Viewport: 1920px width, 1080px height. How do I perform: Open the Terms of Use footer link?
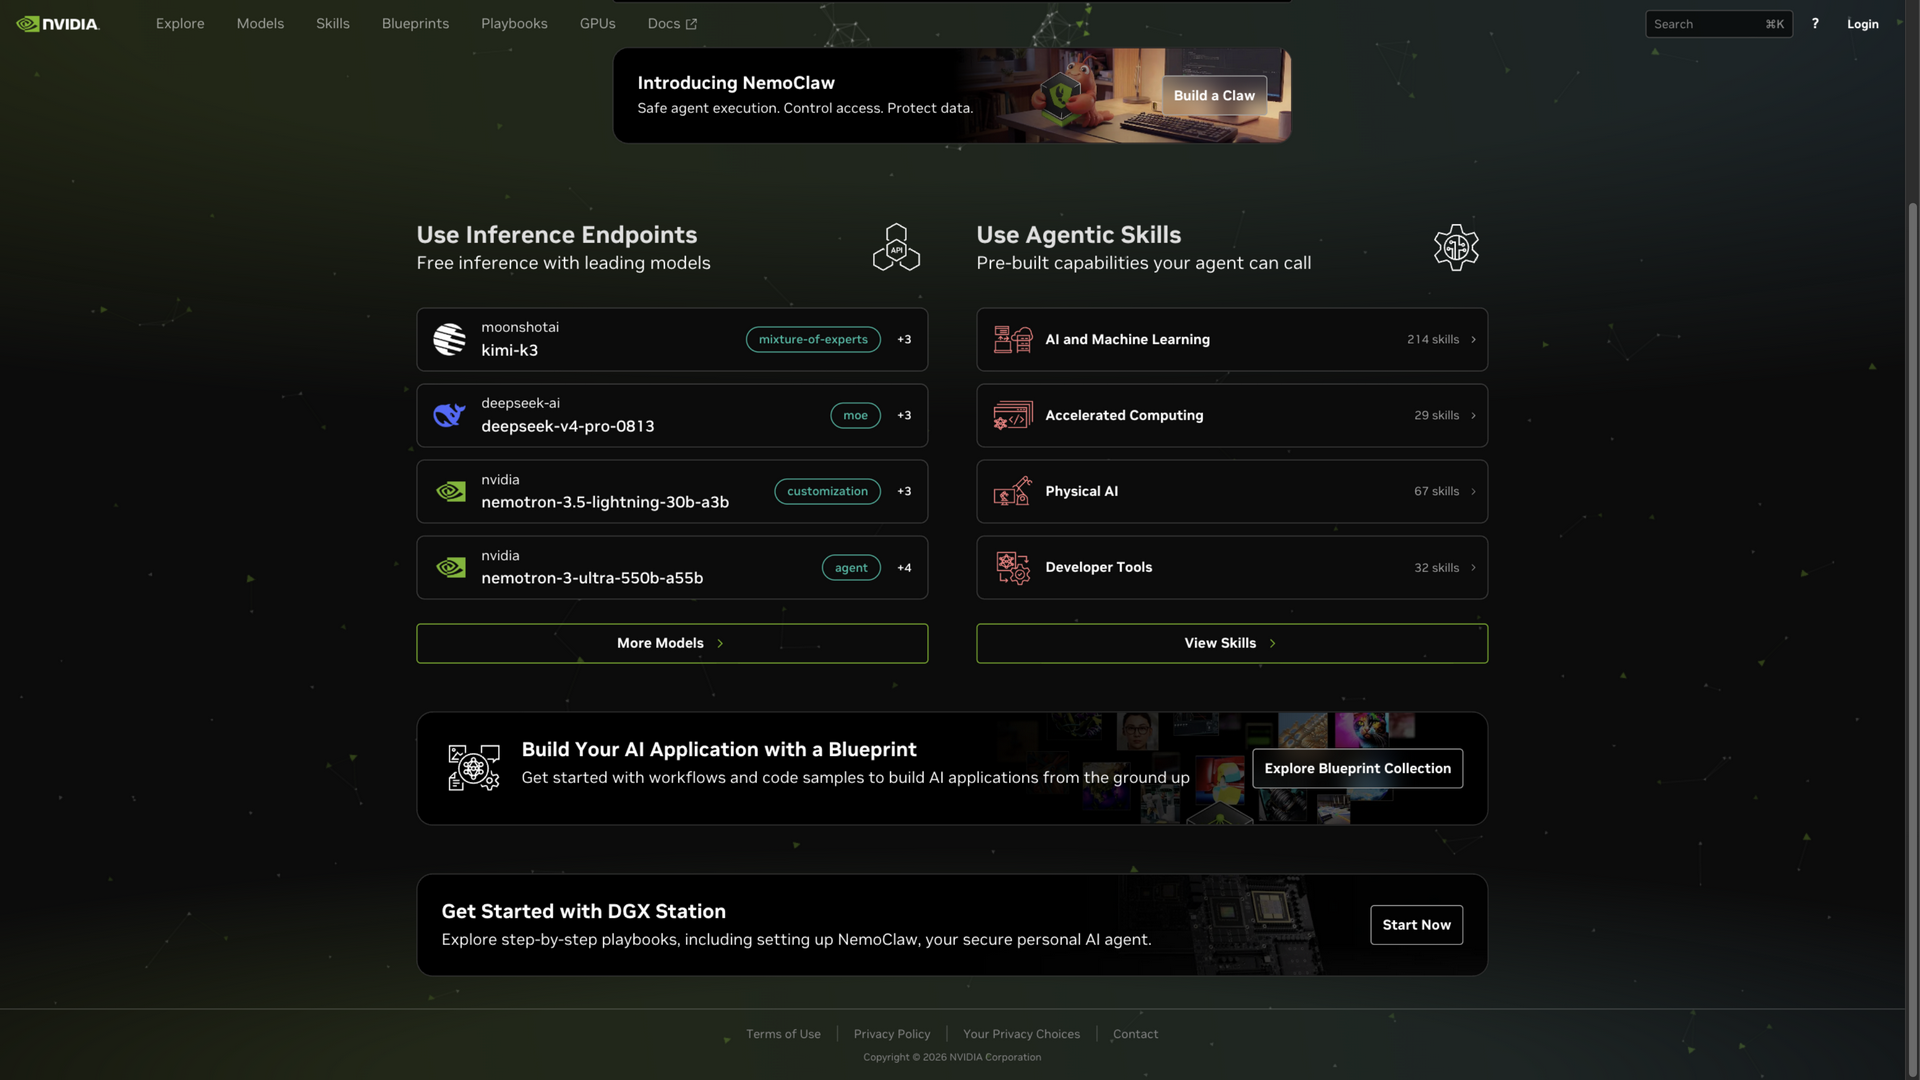783,1034
